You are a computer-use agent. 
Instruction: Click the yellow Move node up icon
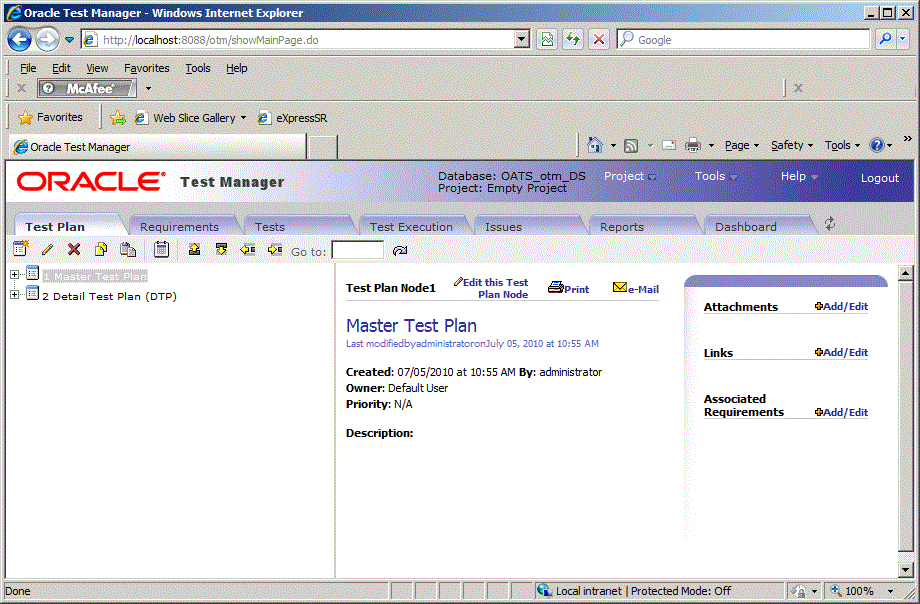194,250
